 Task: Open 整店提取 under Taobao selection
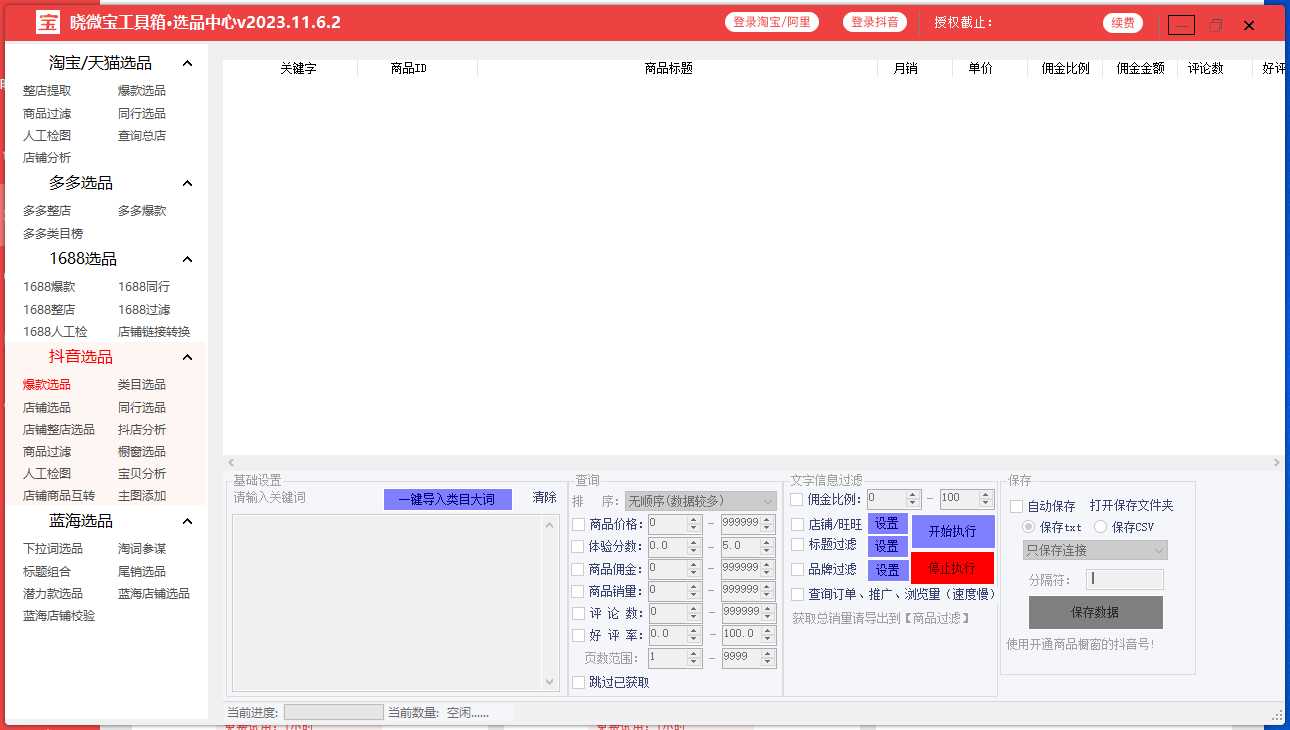point(47,91)
